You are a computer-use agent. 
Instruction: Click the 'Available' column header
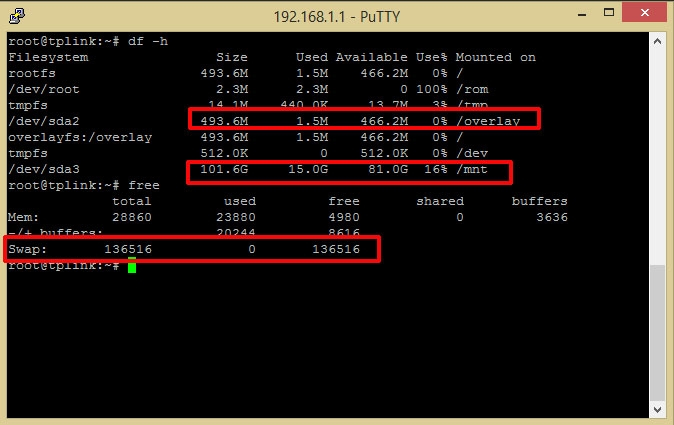coord(371,58)
